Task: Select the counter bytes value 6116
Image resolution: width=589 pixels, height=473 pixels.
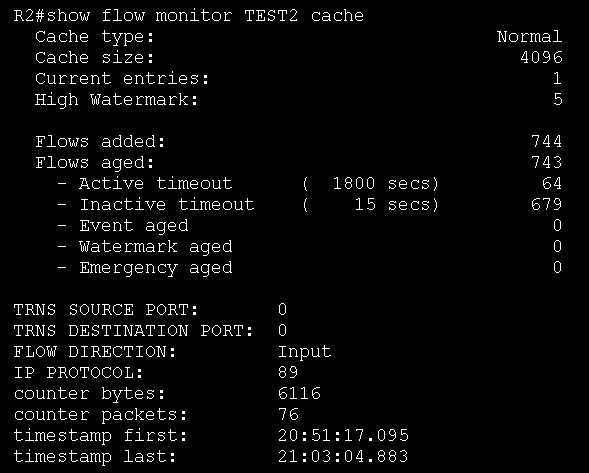Action: [x=299, y=394]
